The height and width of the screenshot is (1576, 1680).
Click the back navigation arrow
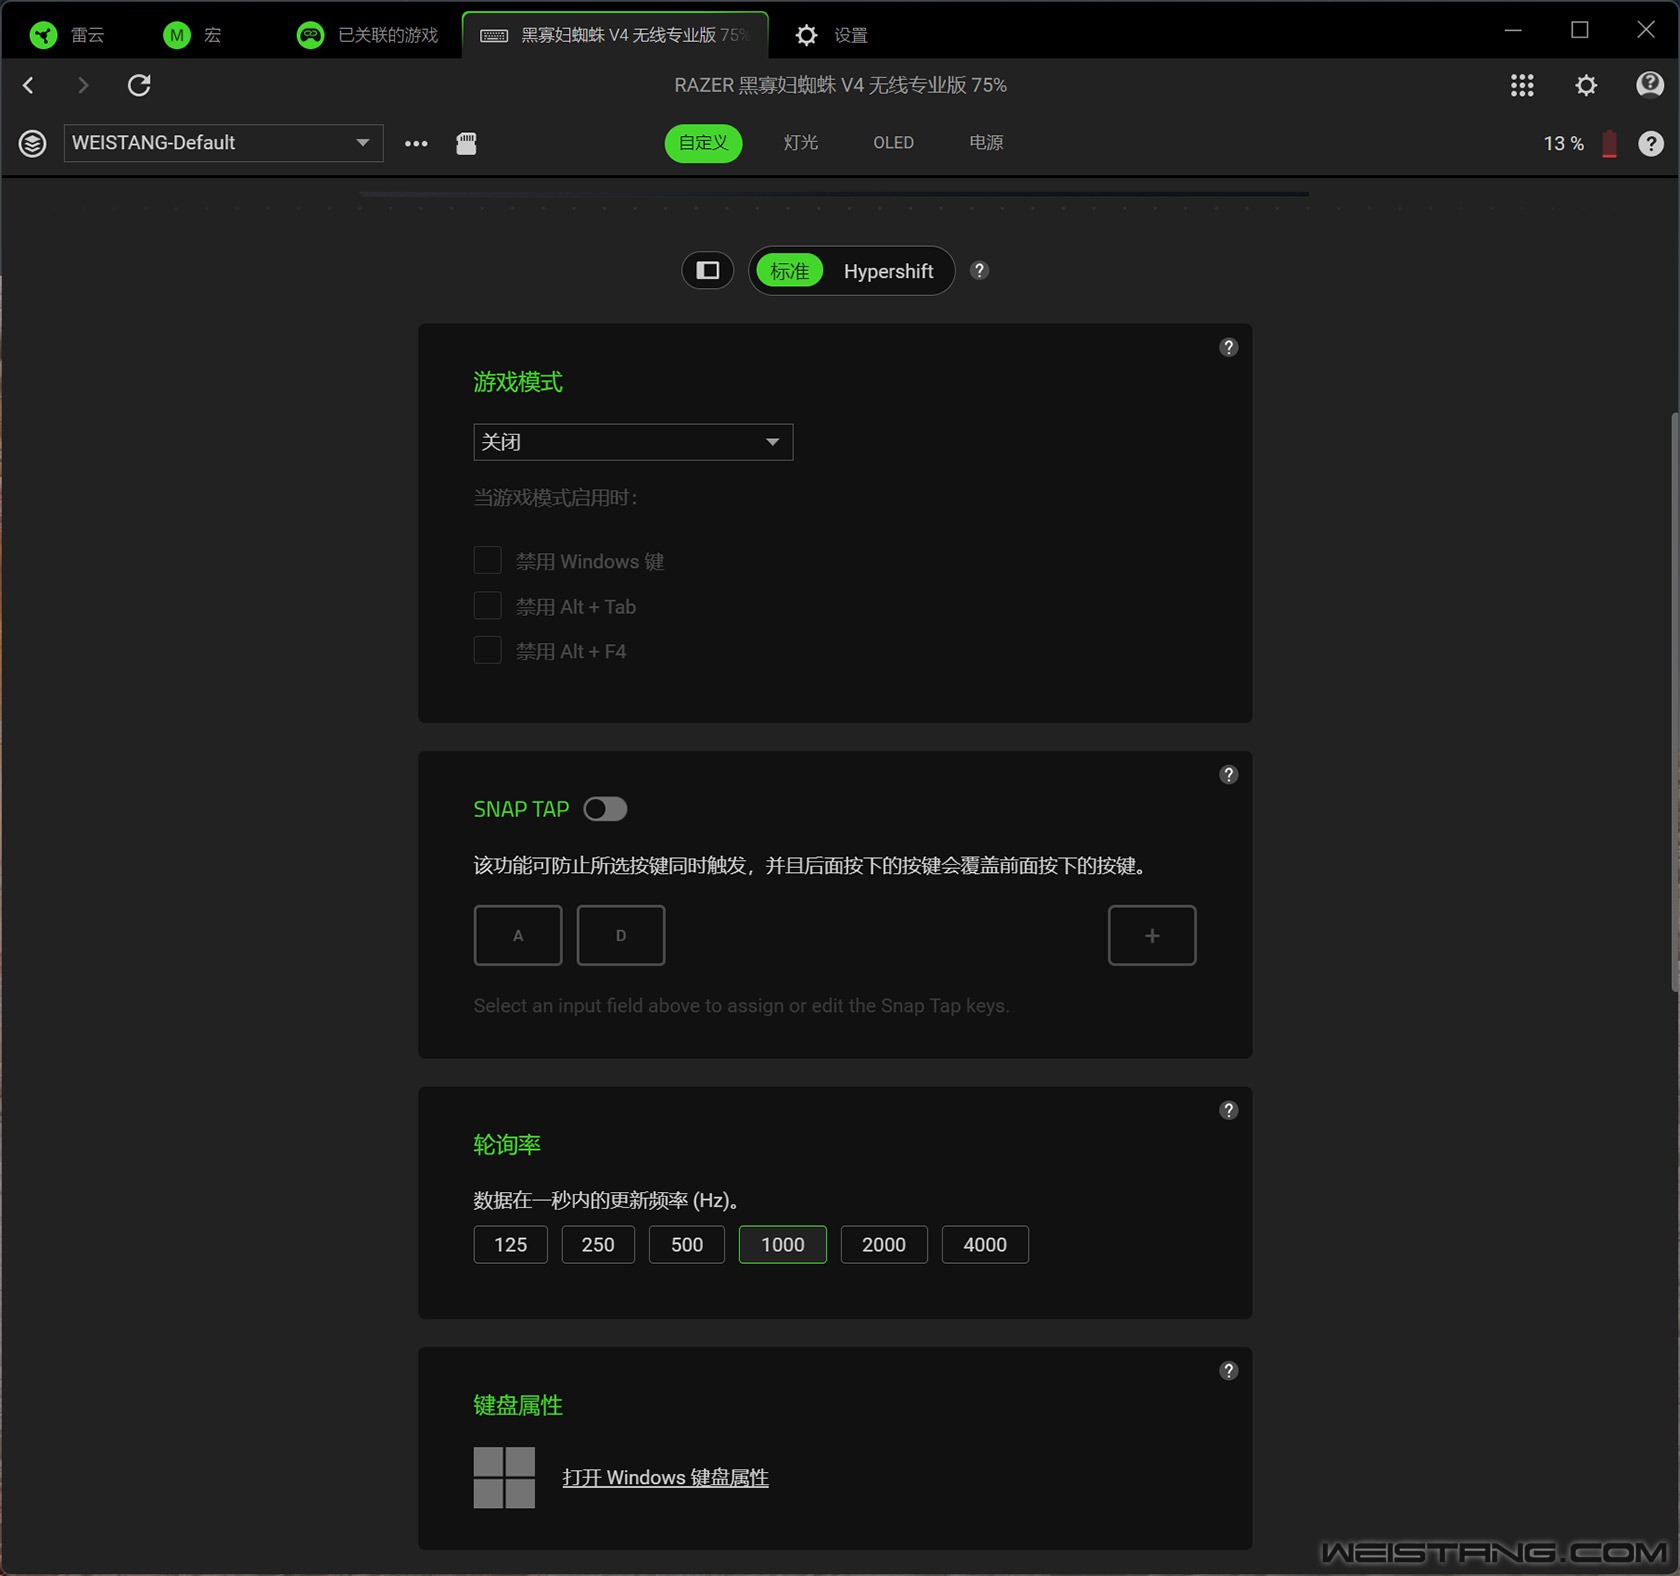point(29,85)
